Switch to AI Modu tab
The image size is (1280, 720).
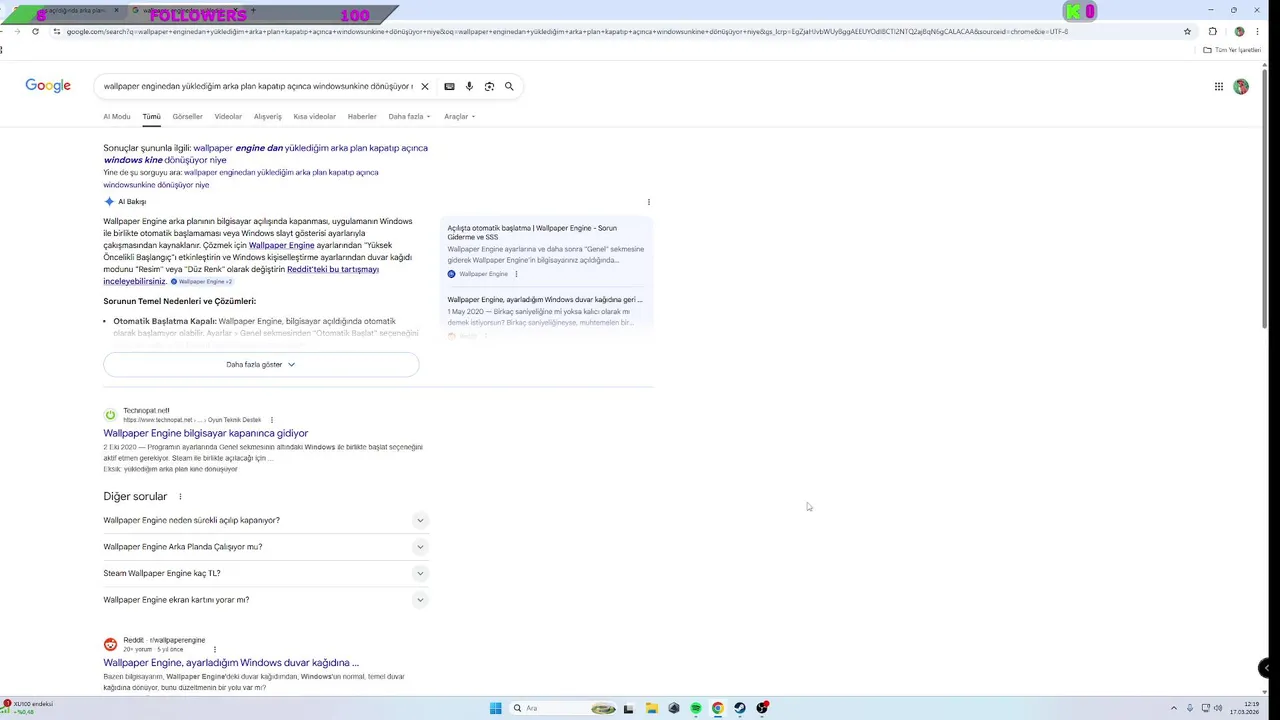click(x=116, y=116)
